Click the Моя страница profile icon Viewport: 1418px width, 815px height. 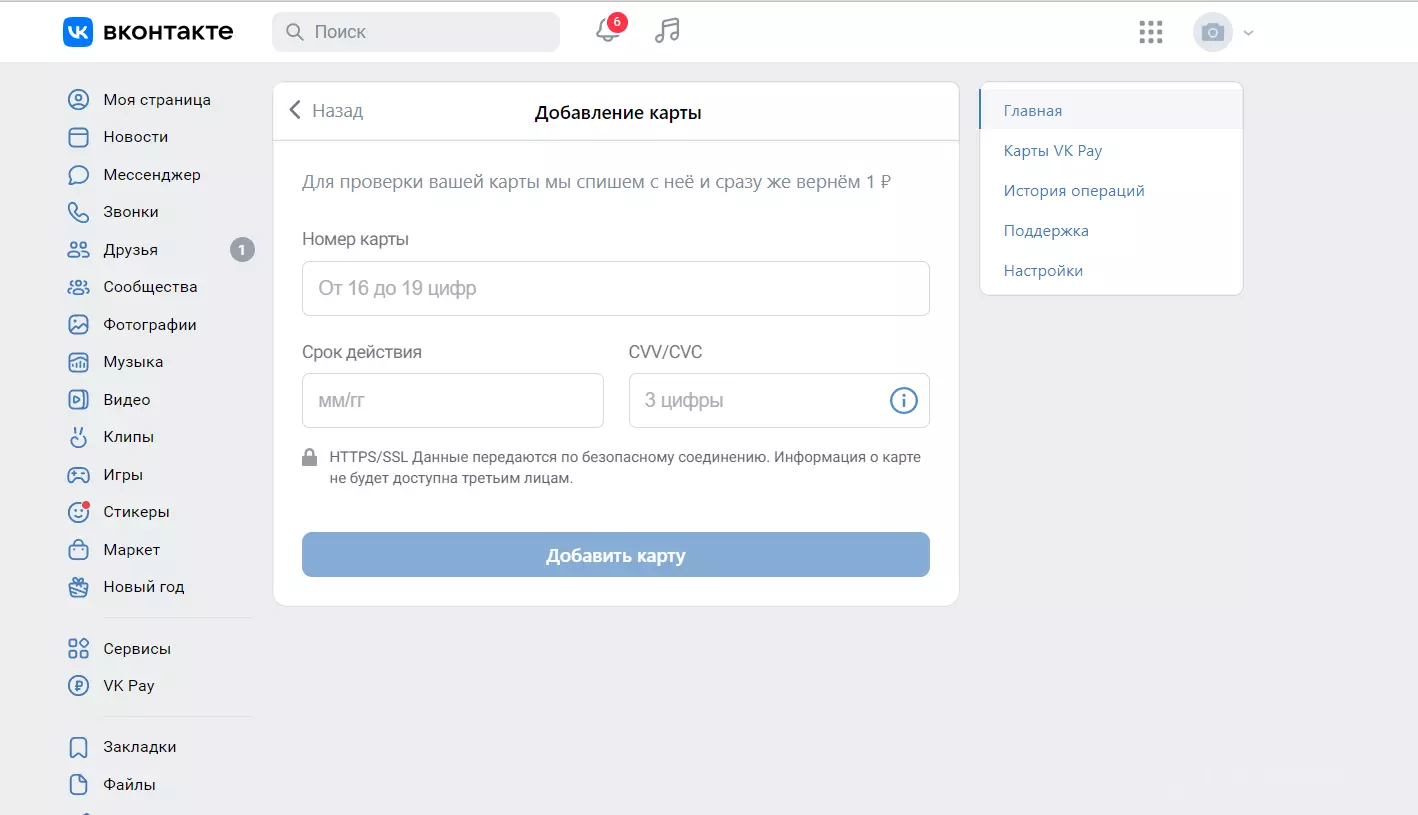78,100
